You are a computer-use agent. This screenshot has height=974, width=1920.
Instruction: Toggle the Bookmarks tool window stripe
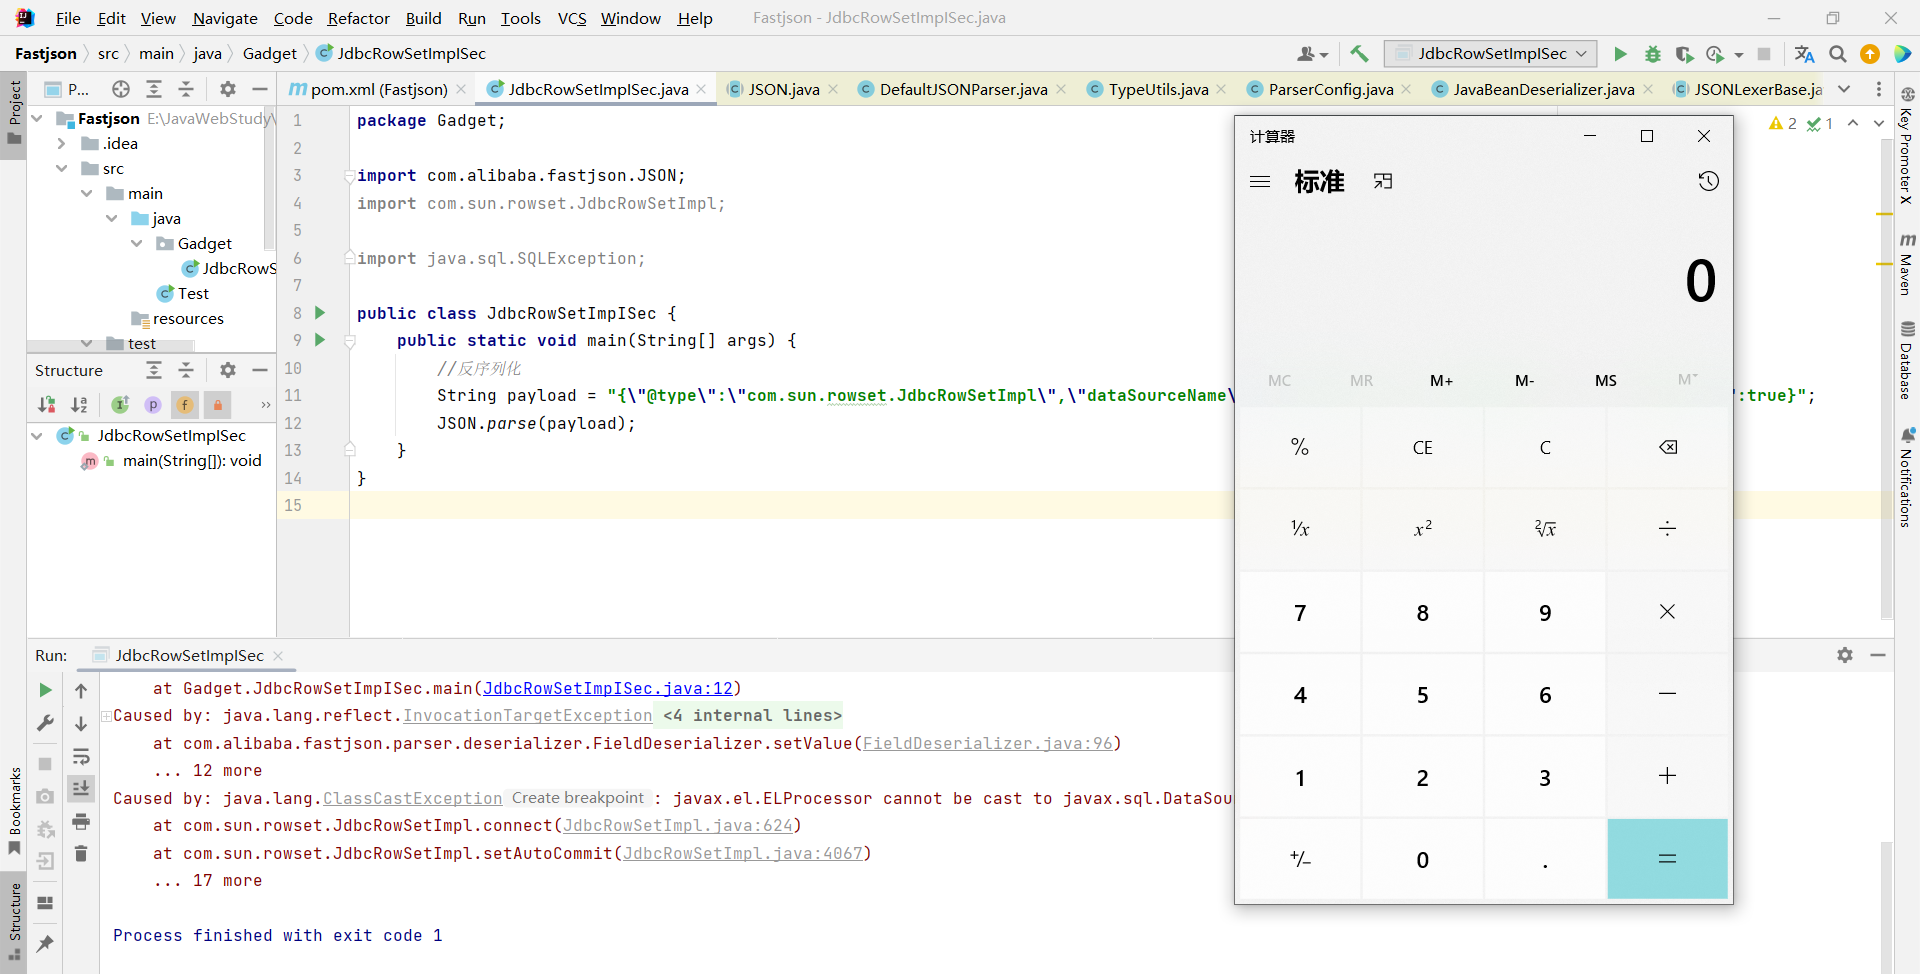[x=14, y=811]
